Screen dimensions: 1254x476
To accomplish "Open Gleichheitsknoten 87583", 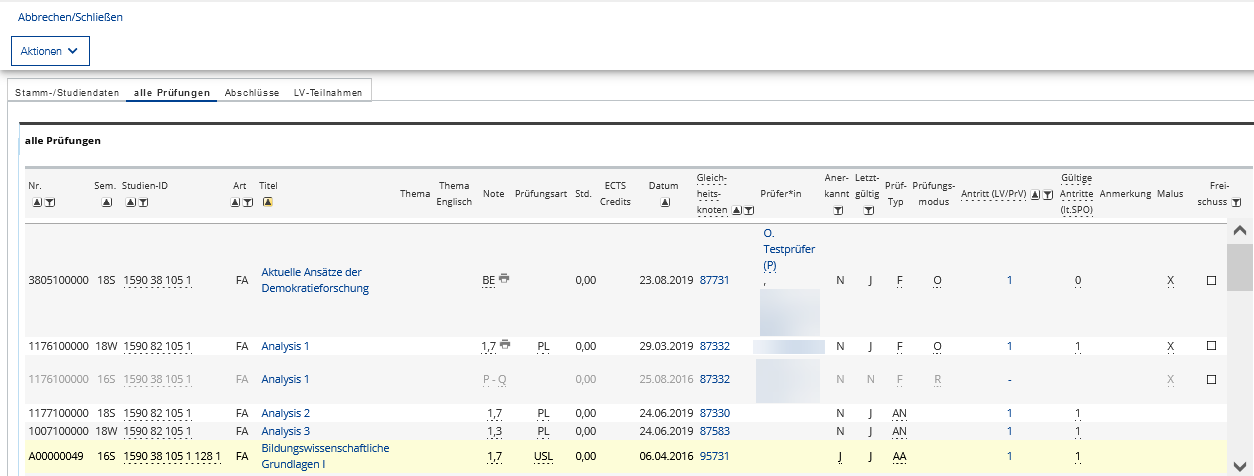I will click(714, 431).
